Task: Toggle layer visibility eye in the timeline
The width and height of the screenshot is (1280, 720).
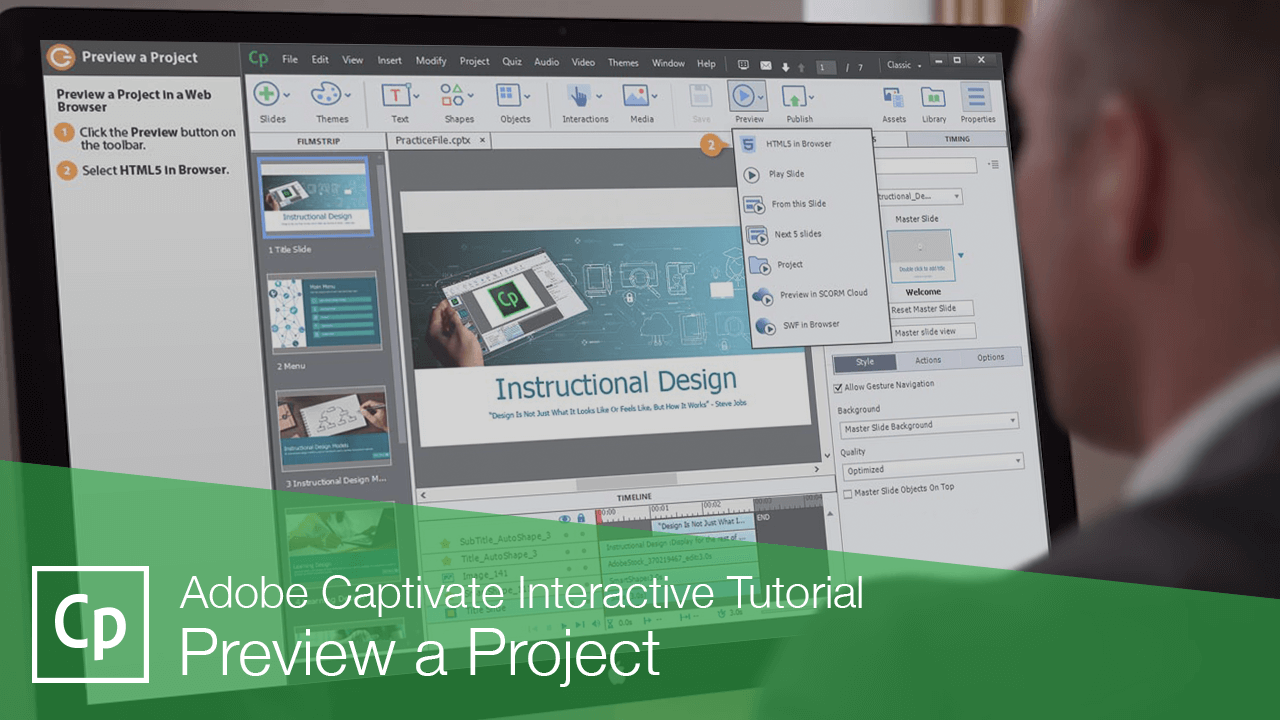Action: (x=565, y=519)
